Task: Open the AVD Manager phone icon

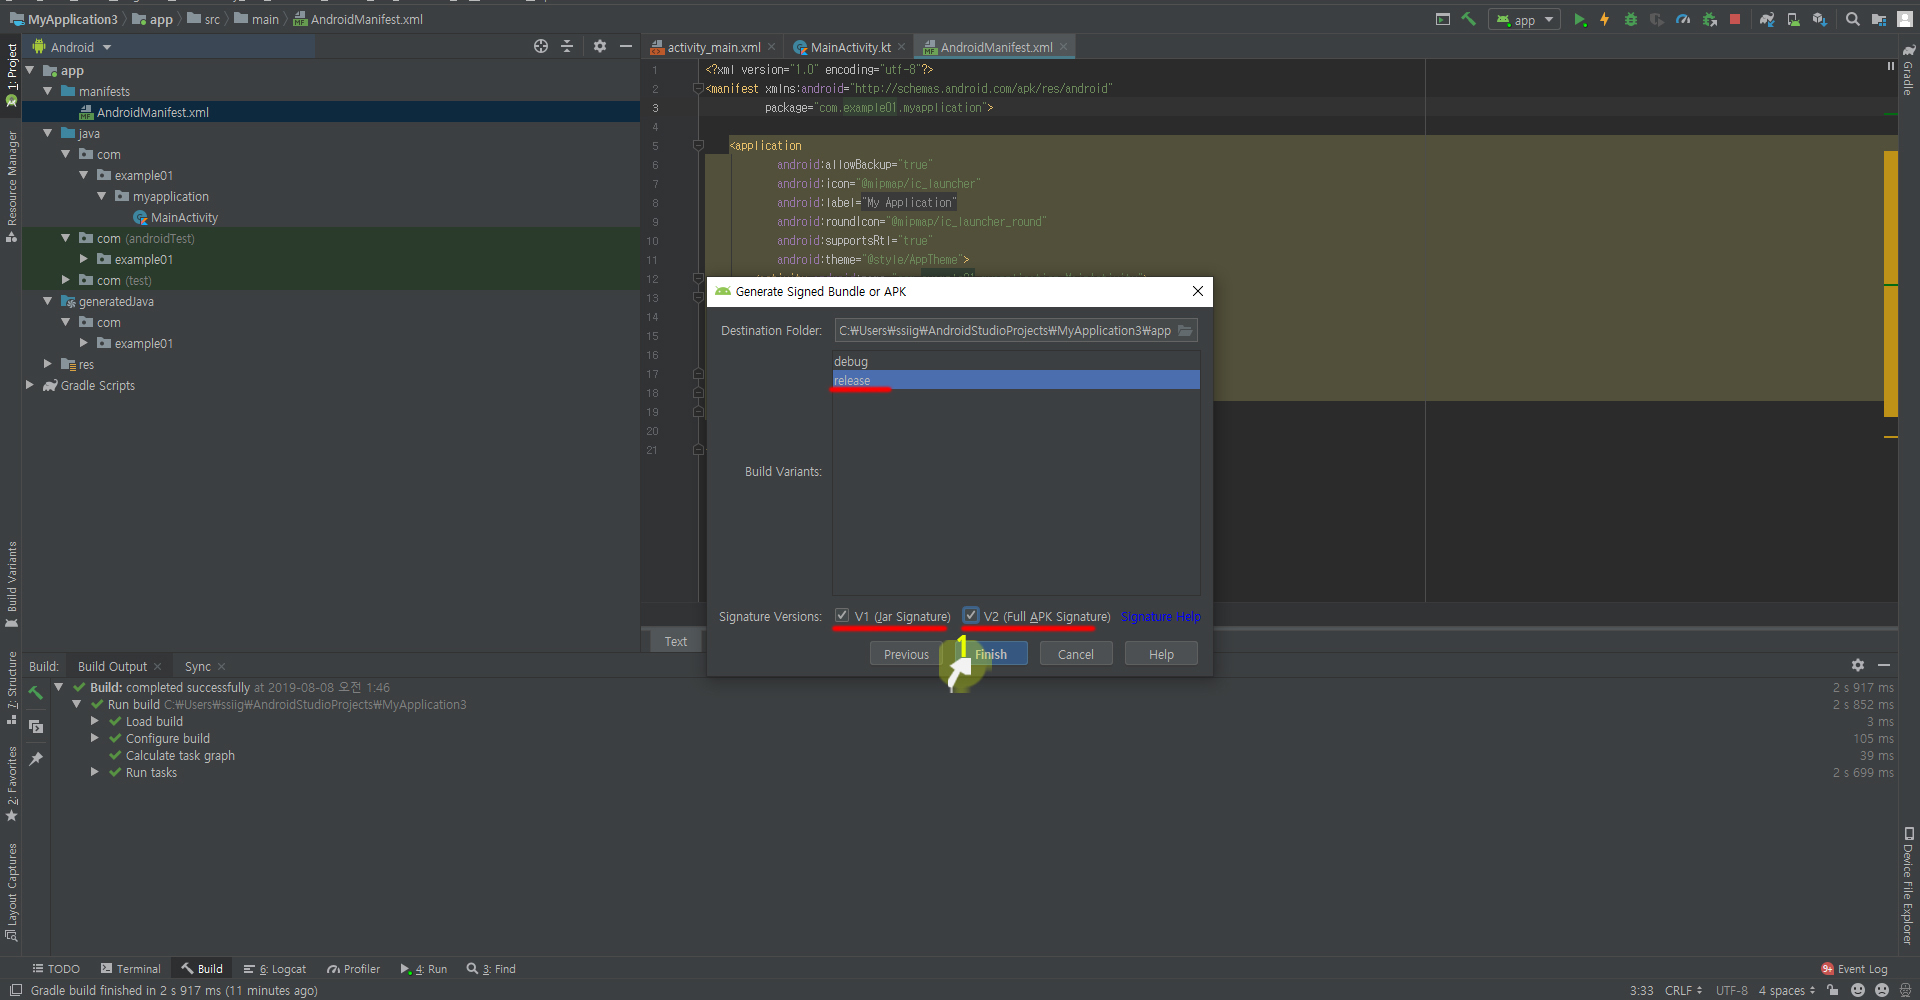Action: click(x=1793, y=19)
